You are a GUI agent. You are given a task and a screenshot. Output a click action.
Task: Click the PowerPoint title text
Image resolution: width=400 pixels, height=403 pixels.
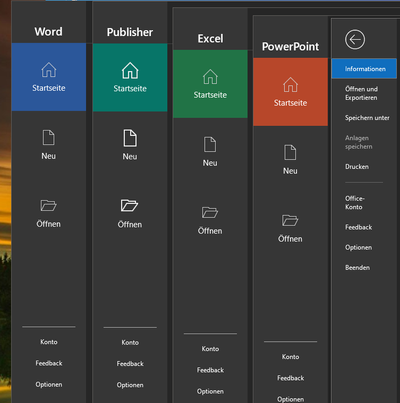coord(290,47)
